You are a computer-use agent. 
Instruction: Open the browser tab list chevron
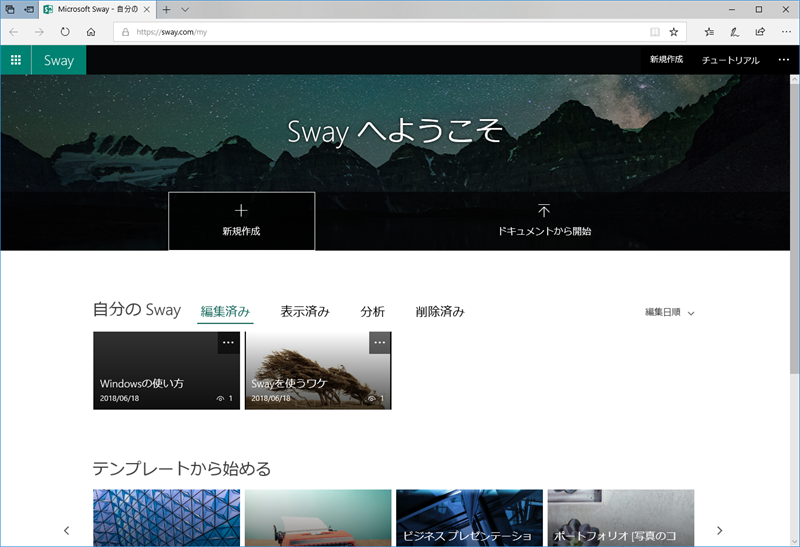pos(186,9)
